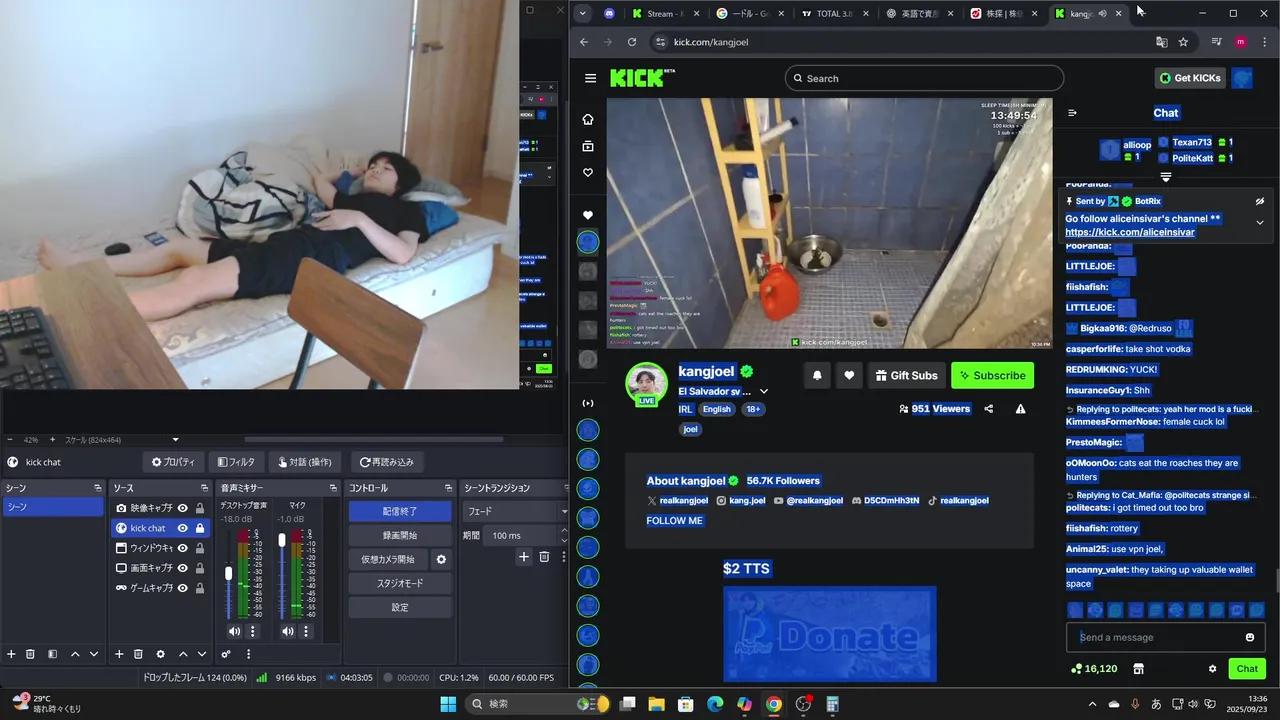Toggle visibility of 画面キャプチャ source
Screen dimensions: 1280x720
click(x=183, y=568)
